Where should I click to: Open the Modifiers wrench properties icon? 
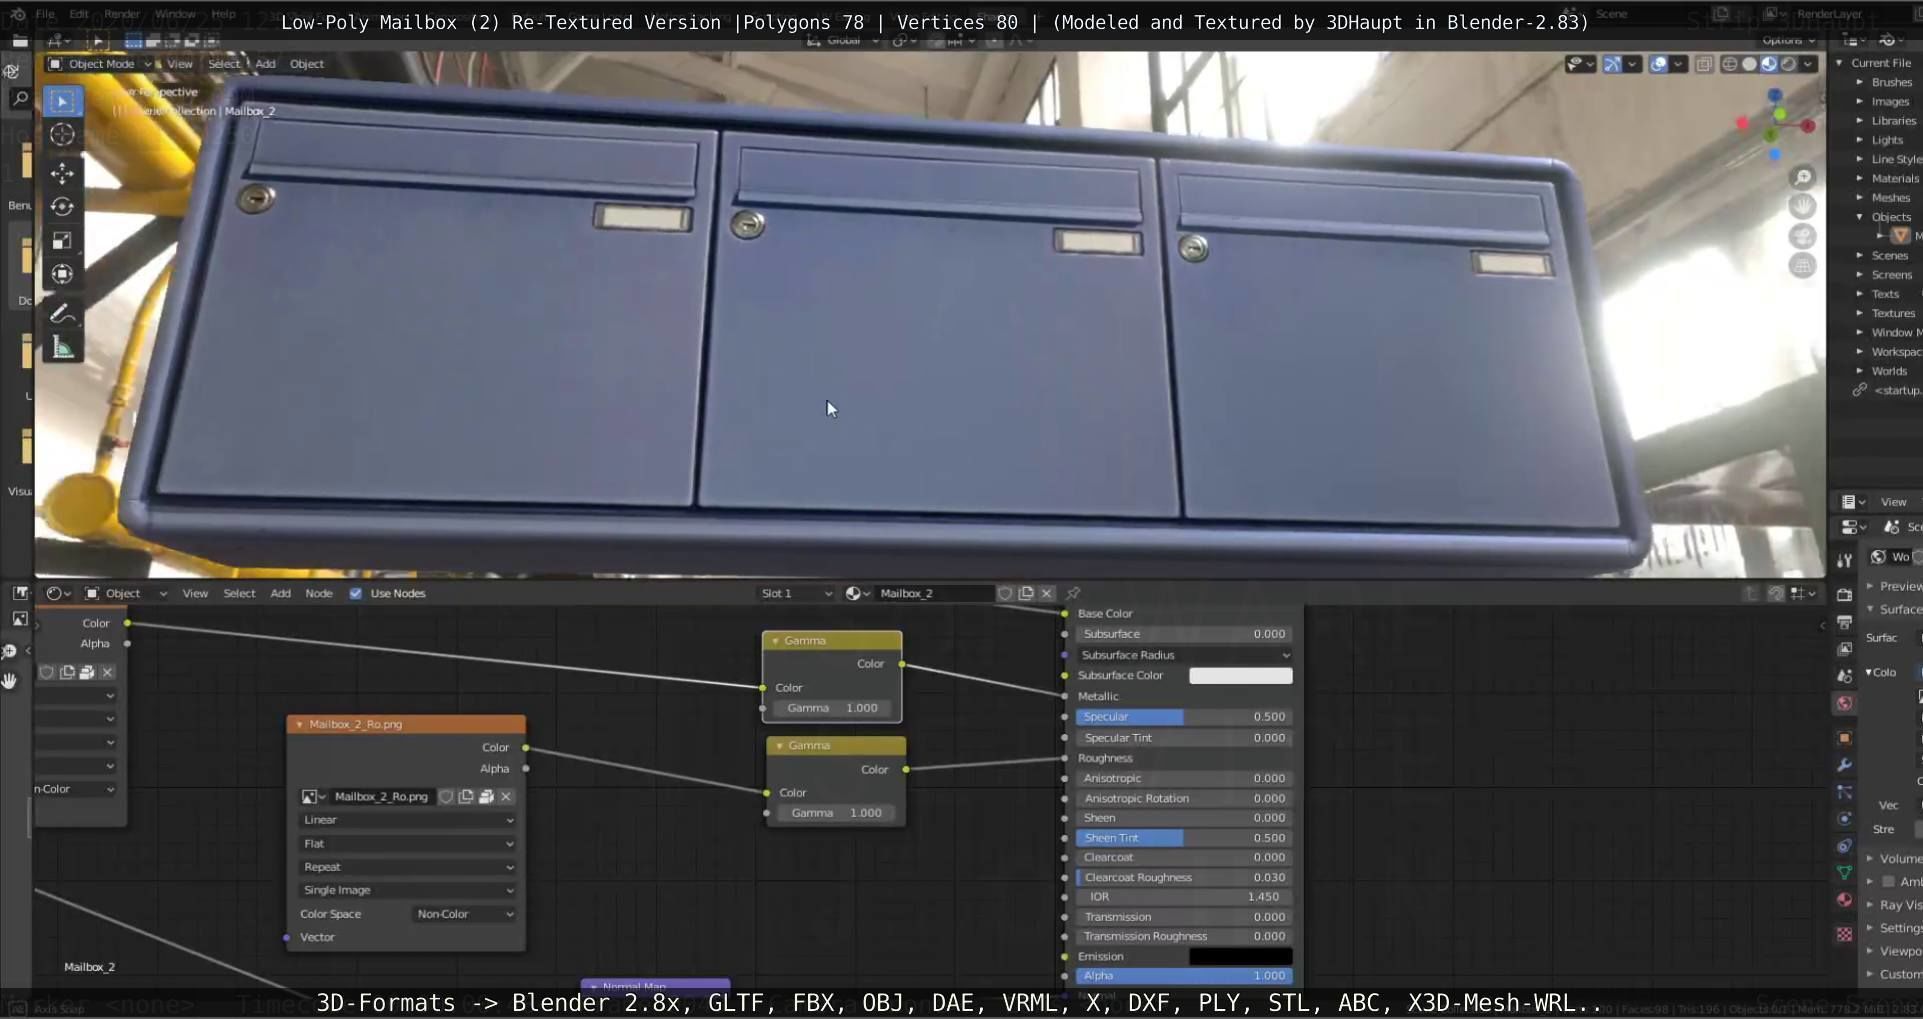(1845, 765)
